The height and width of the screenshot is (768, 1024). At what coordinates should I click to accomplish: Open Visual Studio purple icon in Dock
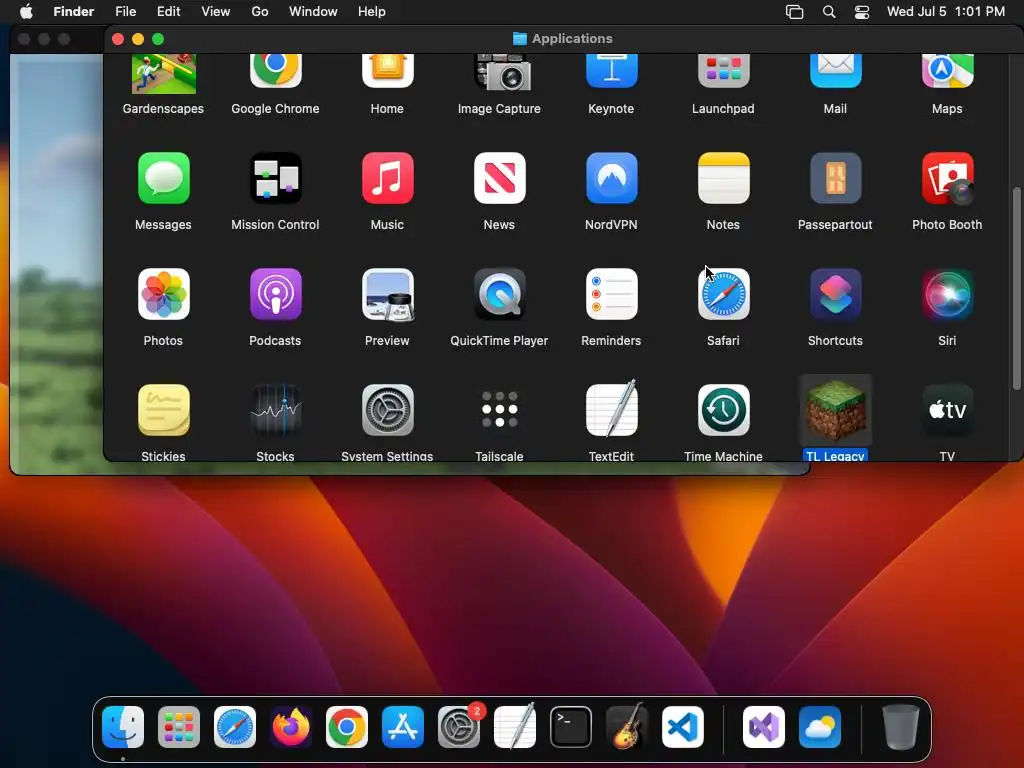pos(764,727)
